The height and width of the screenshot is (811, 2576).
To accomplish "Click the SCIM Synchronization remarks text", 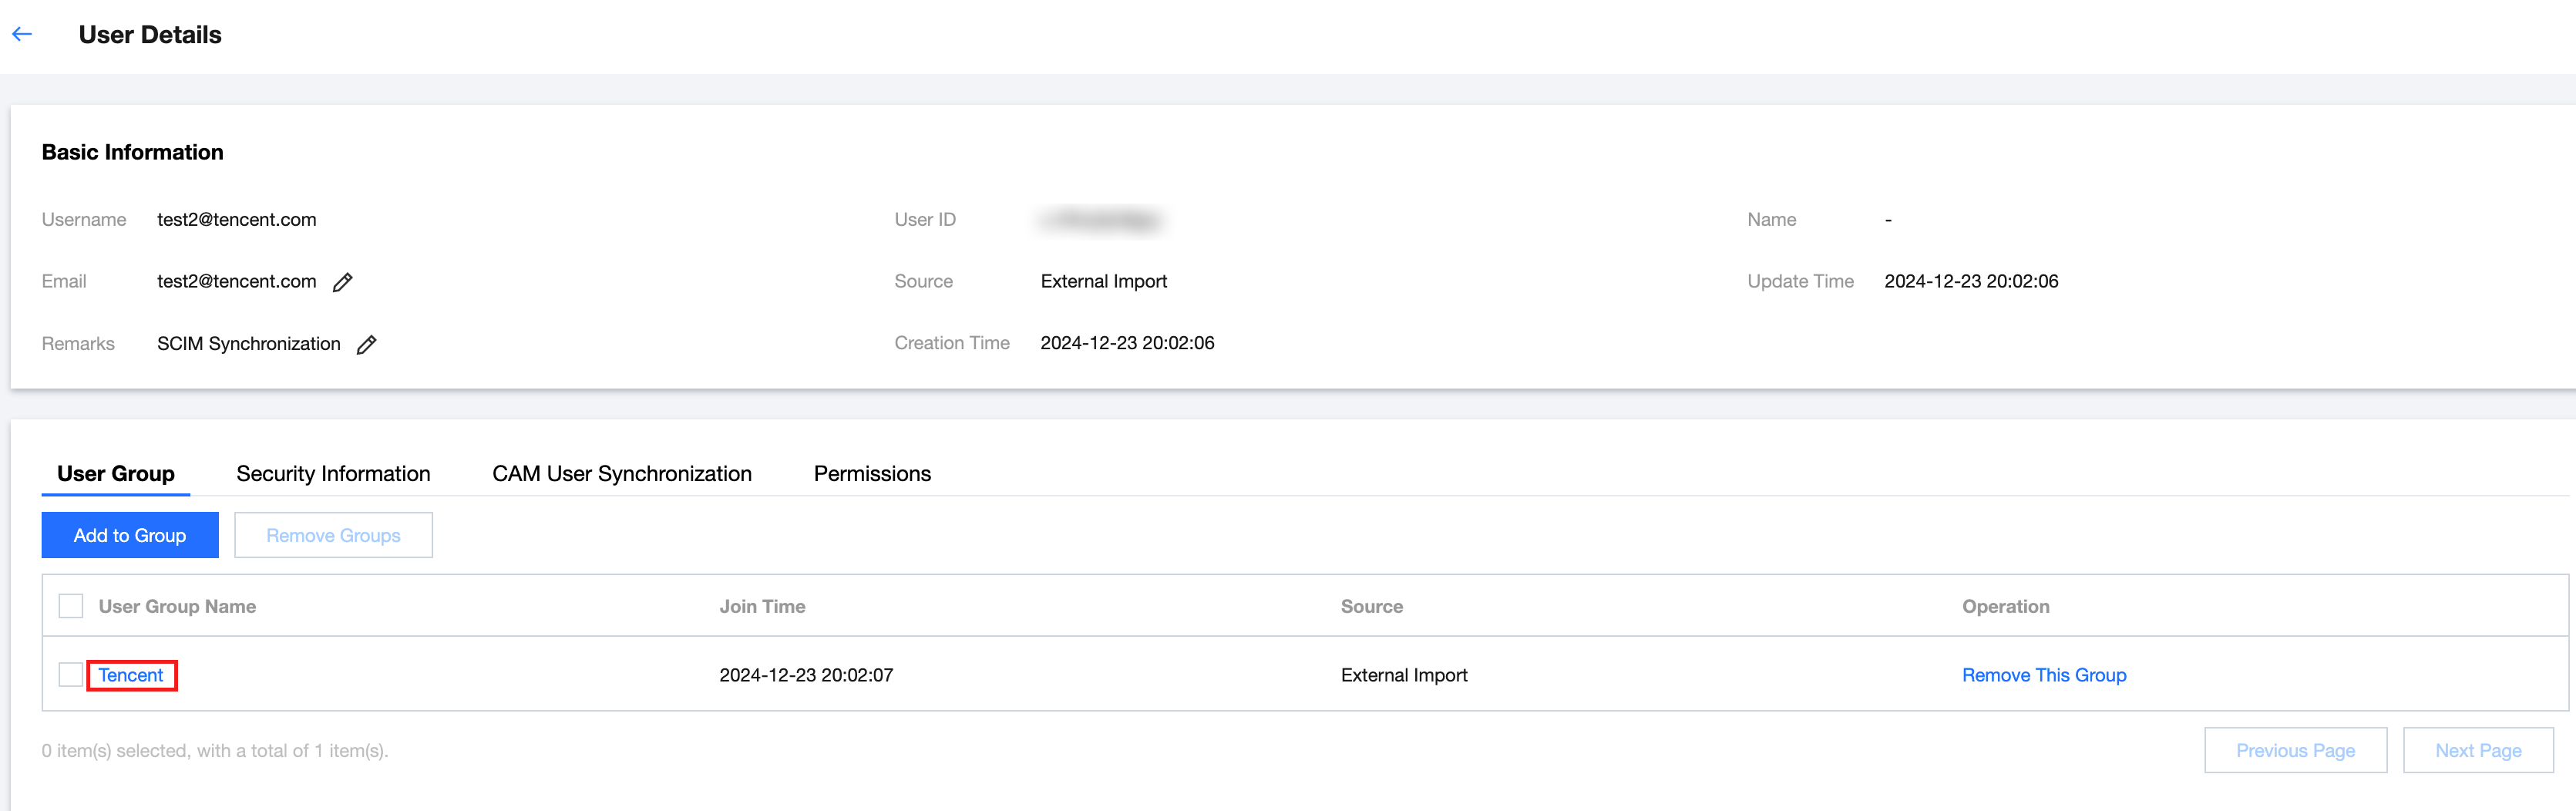I will point(249,344).
